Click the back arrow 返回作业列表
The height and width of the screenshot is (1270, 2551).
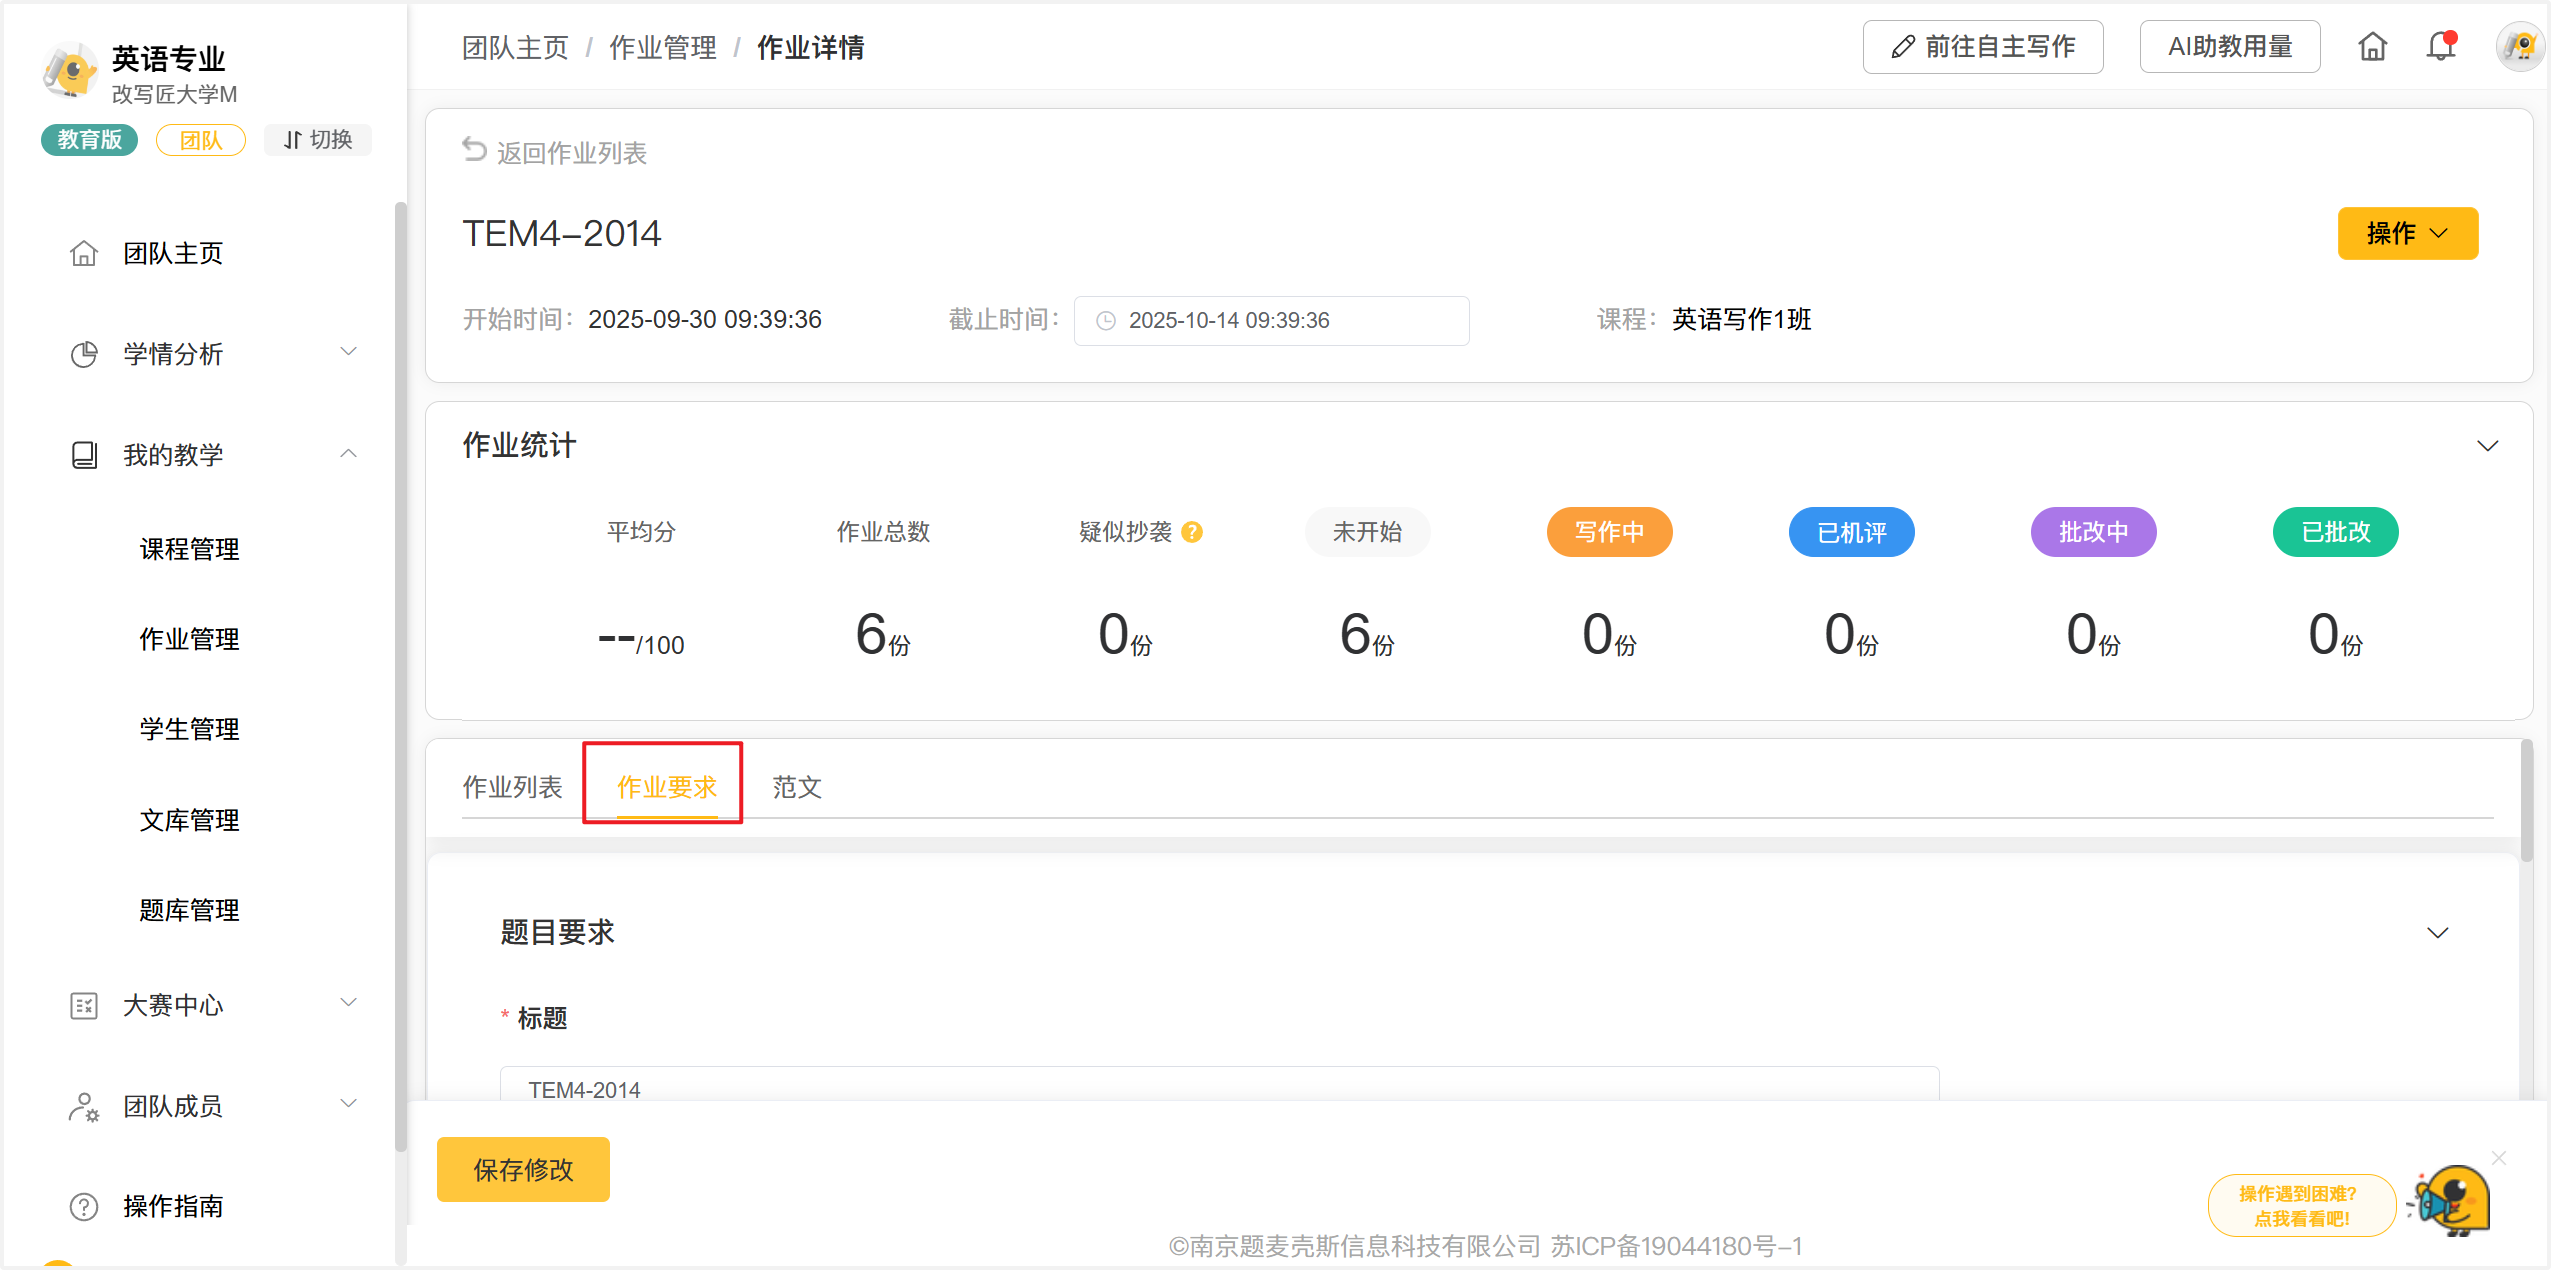(x=474, y=151)
